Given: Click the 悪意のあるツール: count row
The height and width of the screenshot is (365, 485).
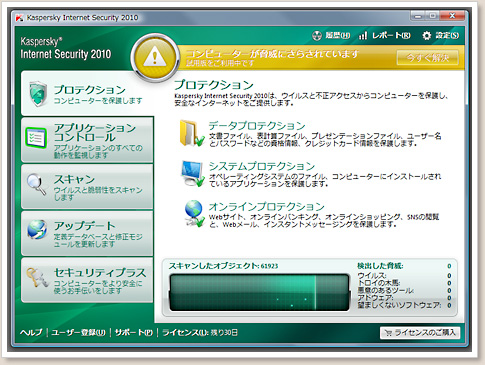Looking at the screenshot, I should click(x=404, y=290).
